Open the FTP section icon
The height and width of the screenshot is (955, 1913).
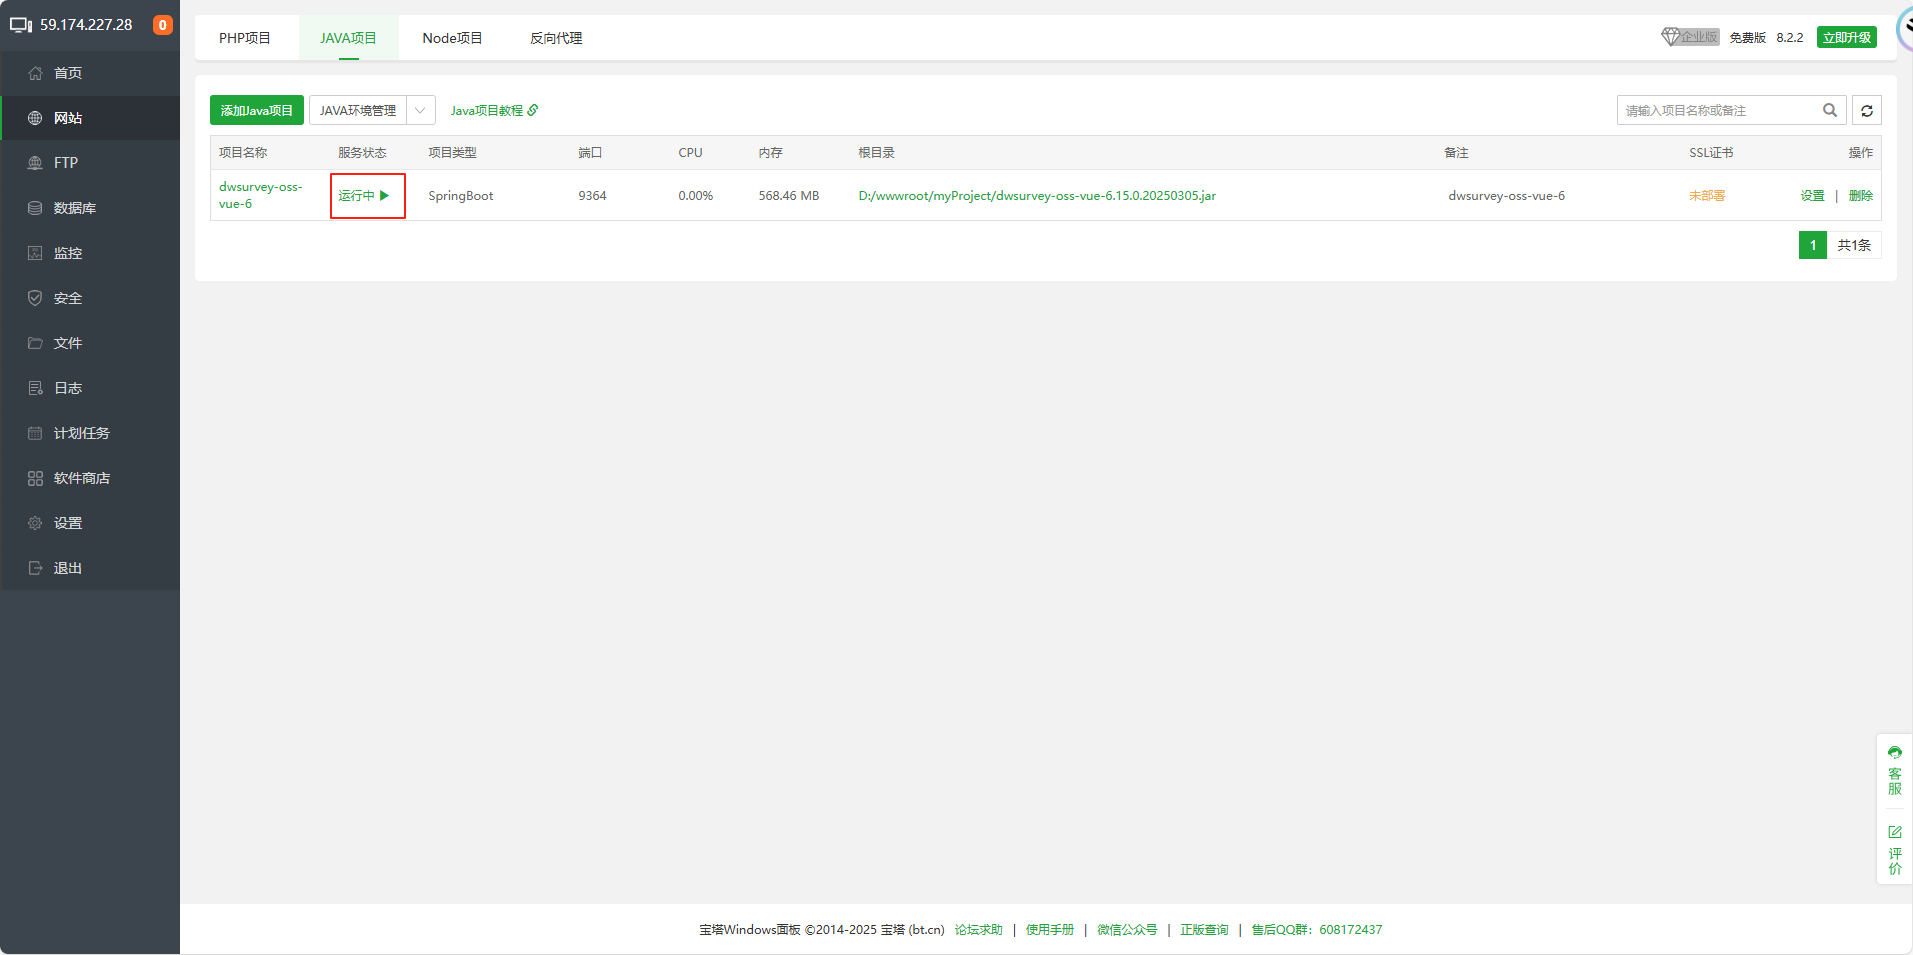click(x=35, y=163)
